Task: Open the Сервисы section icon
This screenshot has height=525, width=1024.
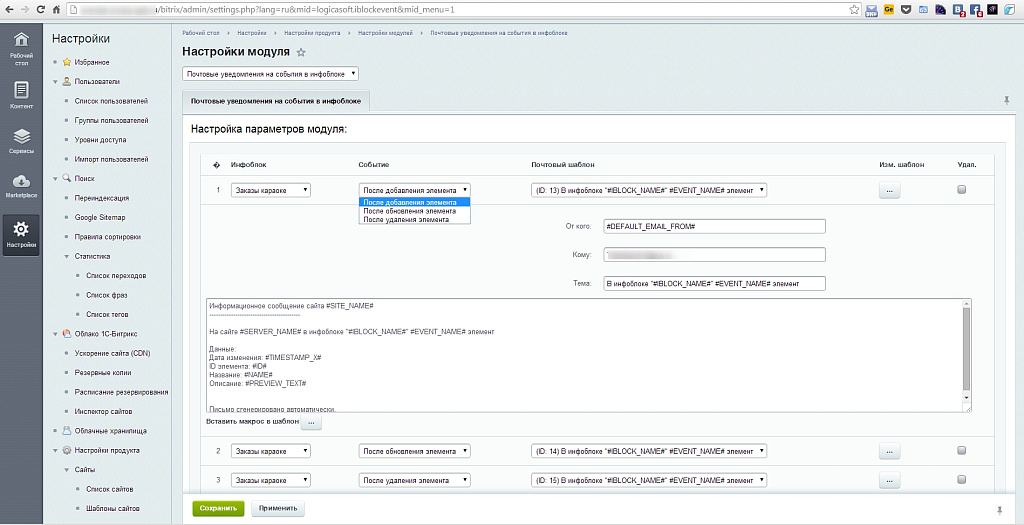Action: click(21, 141)
